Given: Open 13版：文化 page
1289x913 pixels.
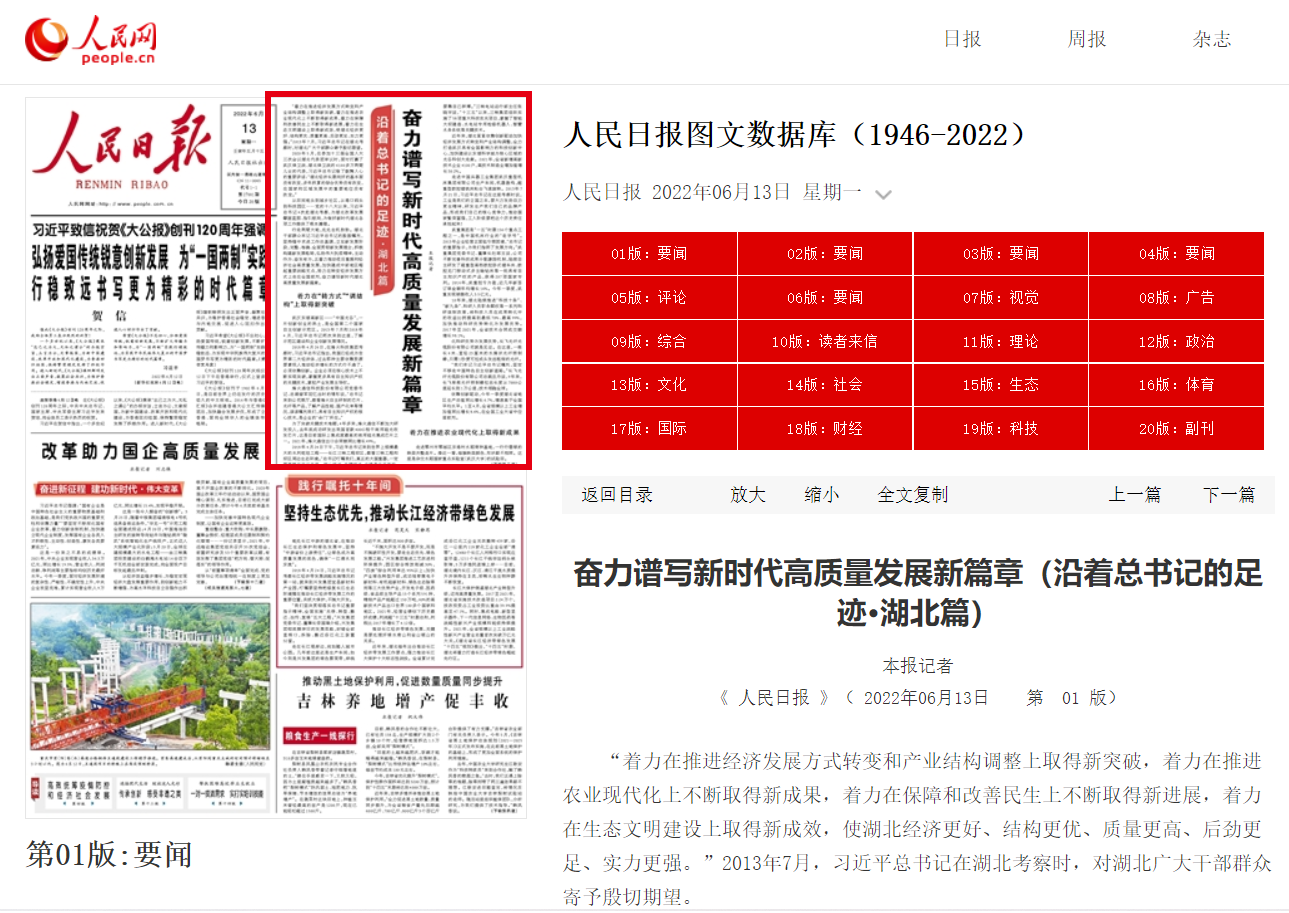Looking at the screenshot, I should tap(649, 385).
